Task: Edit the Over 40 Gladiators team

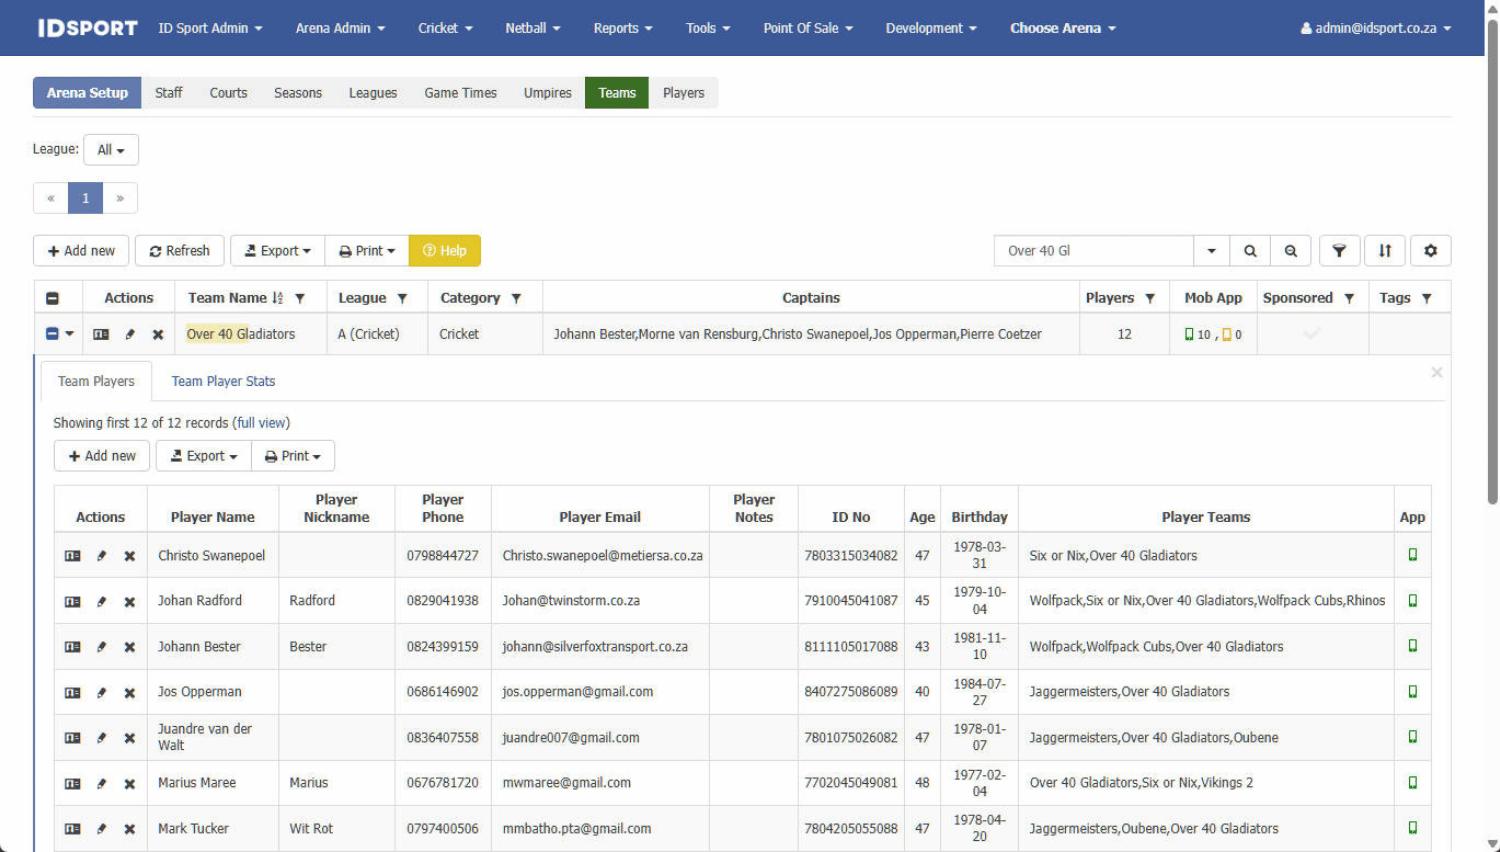Action: click(x=130, y=334)
